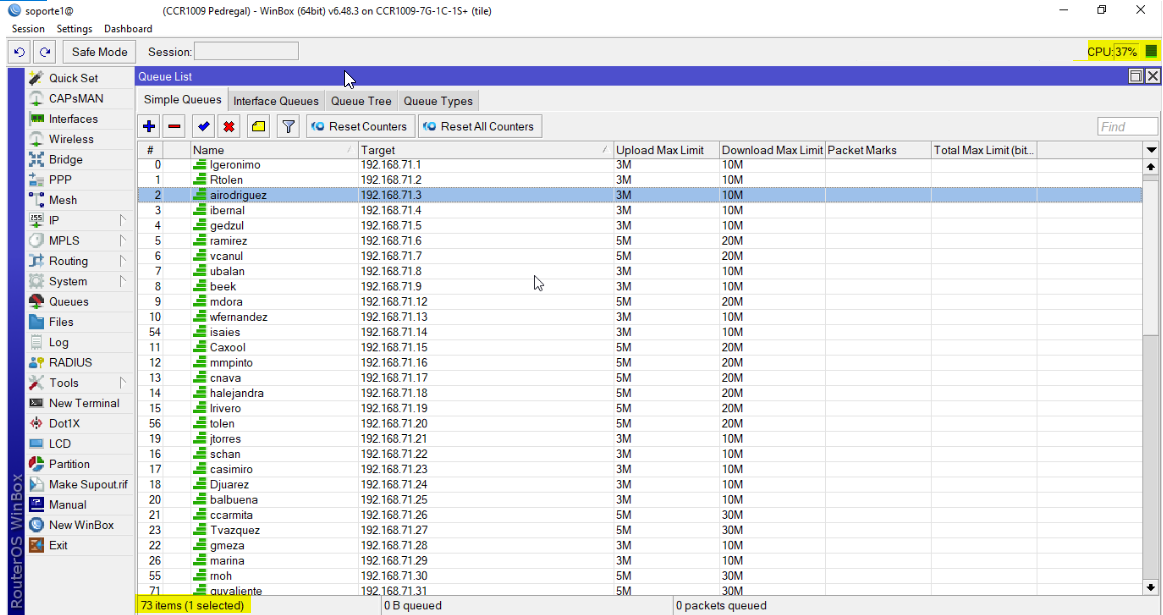Expand the IP submenu in sidebar
This screenshot has width=1163, height=615.
(80, 220)
